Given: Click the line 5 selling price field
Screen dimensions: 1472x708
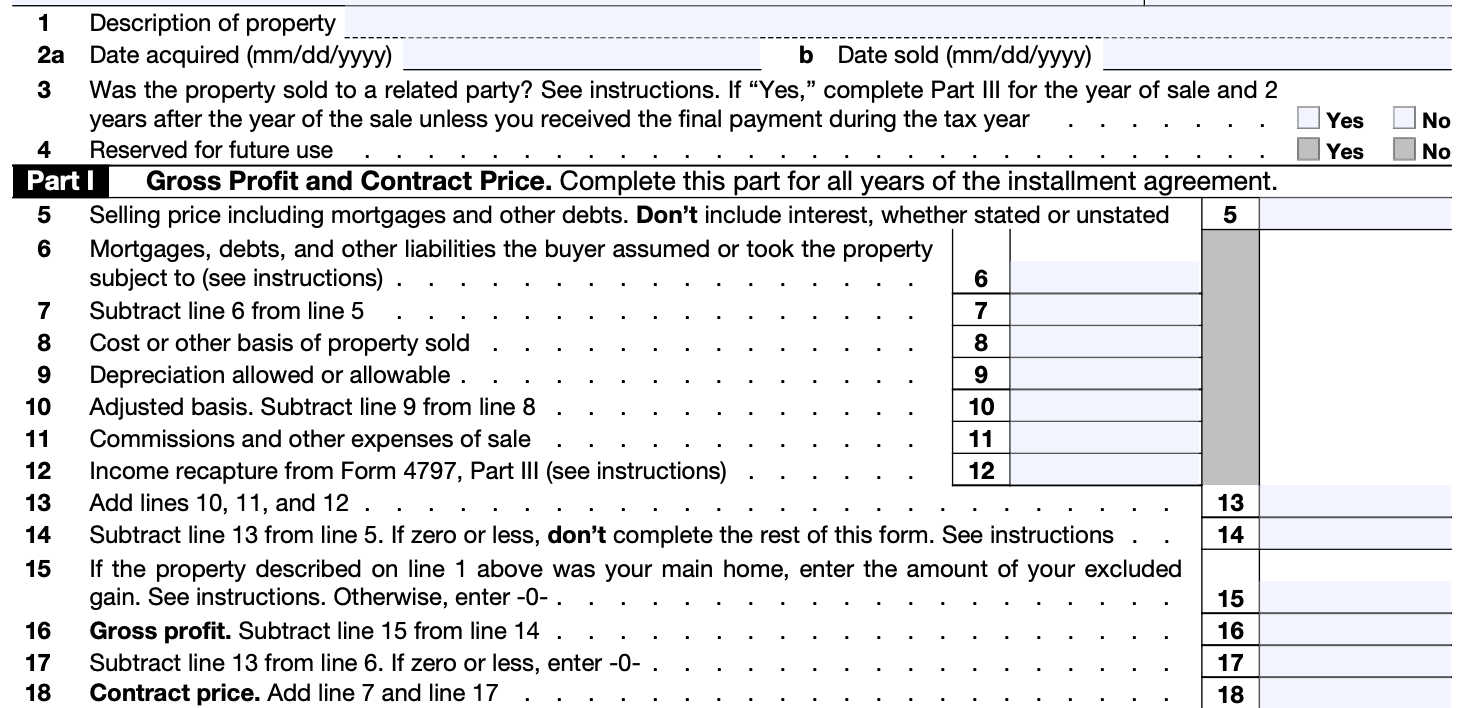Looking at the screenshot, I should [1355, 214].
